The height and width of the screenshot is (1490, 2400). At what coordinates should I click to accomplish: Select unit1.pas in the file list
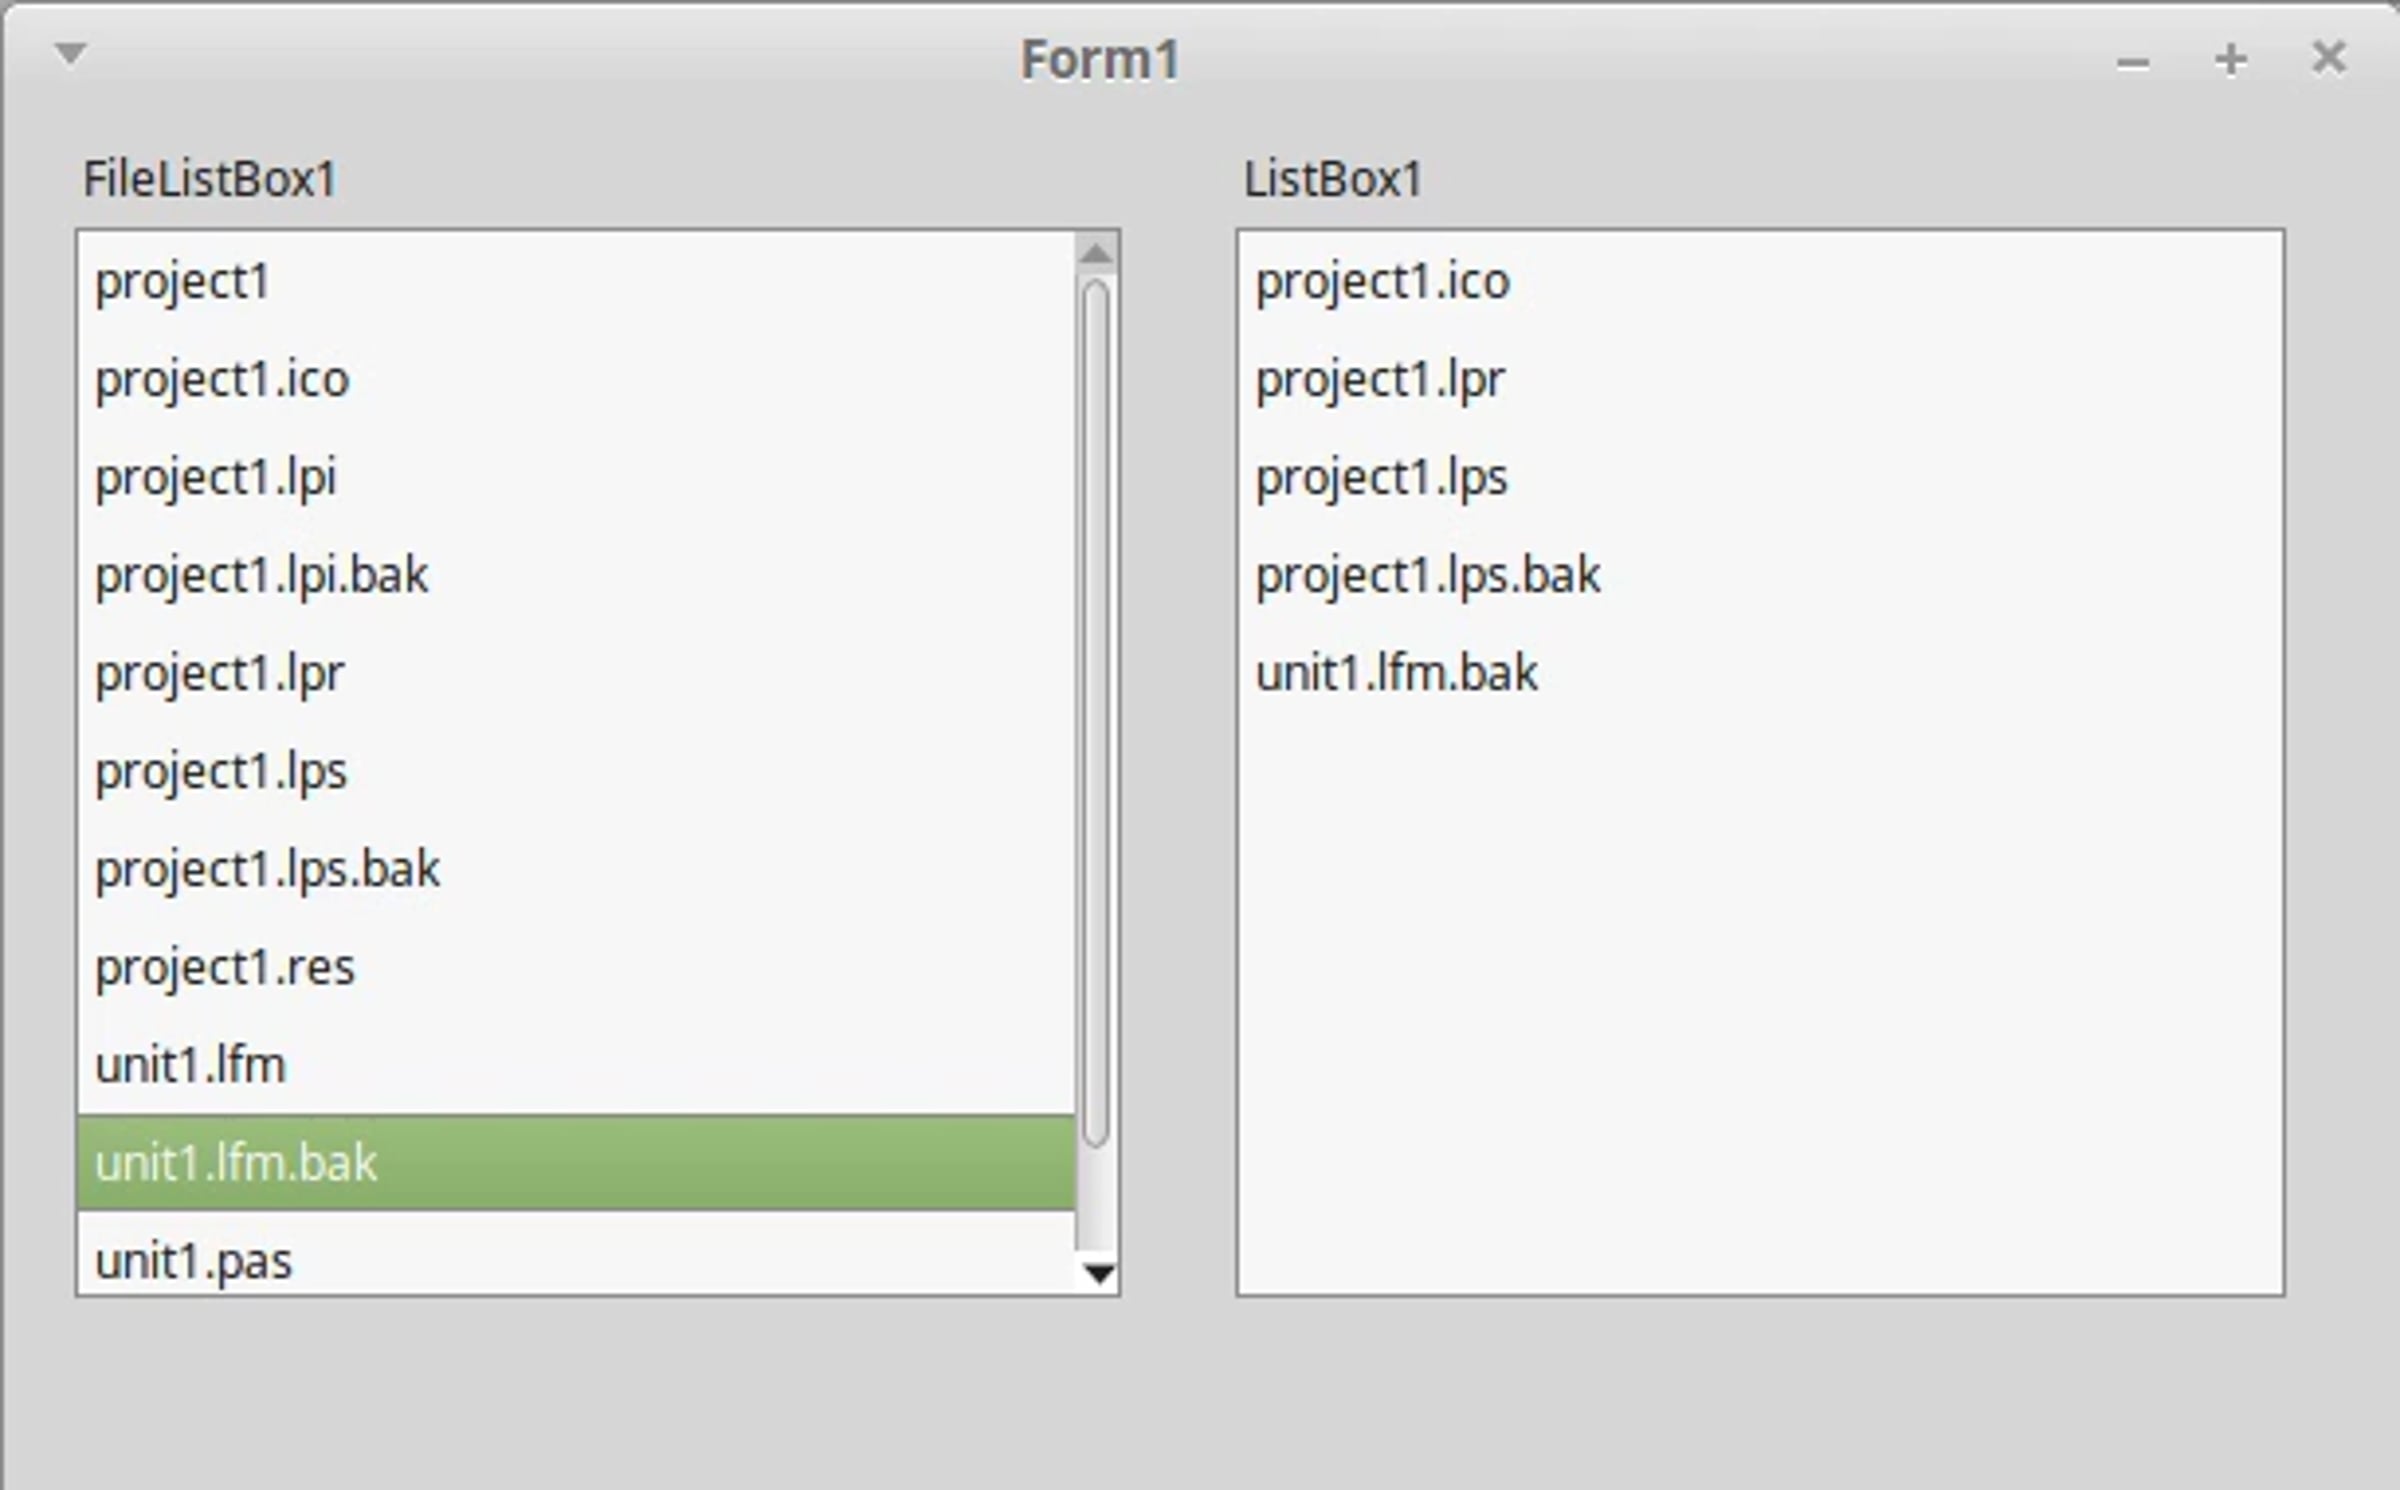click(576, 1254)
